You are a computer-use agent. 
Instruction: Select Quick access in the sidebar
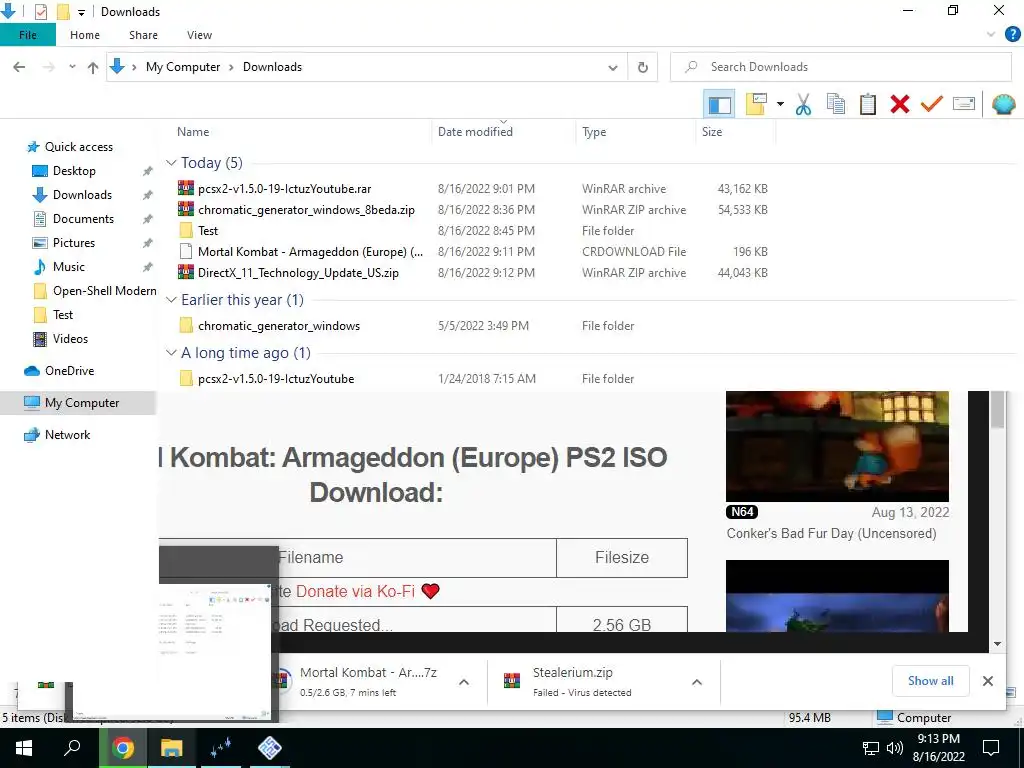pos(78,147)
